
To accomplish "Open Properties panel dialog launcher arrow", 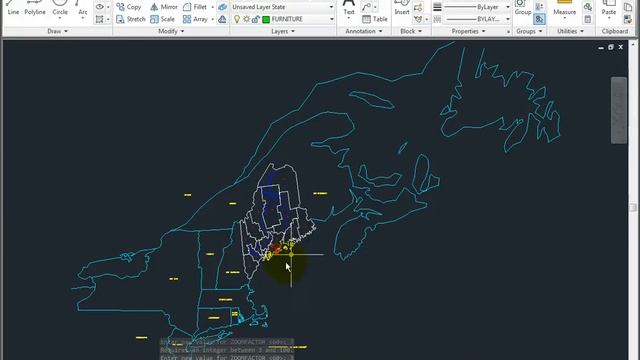I will coord(509,31).
